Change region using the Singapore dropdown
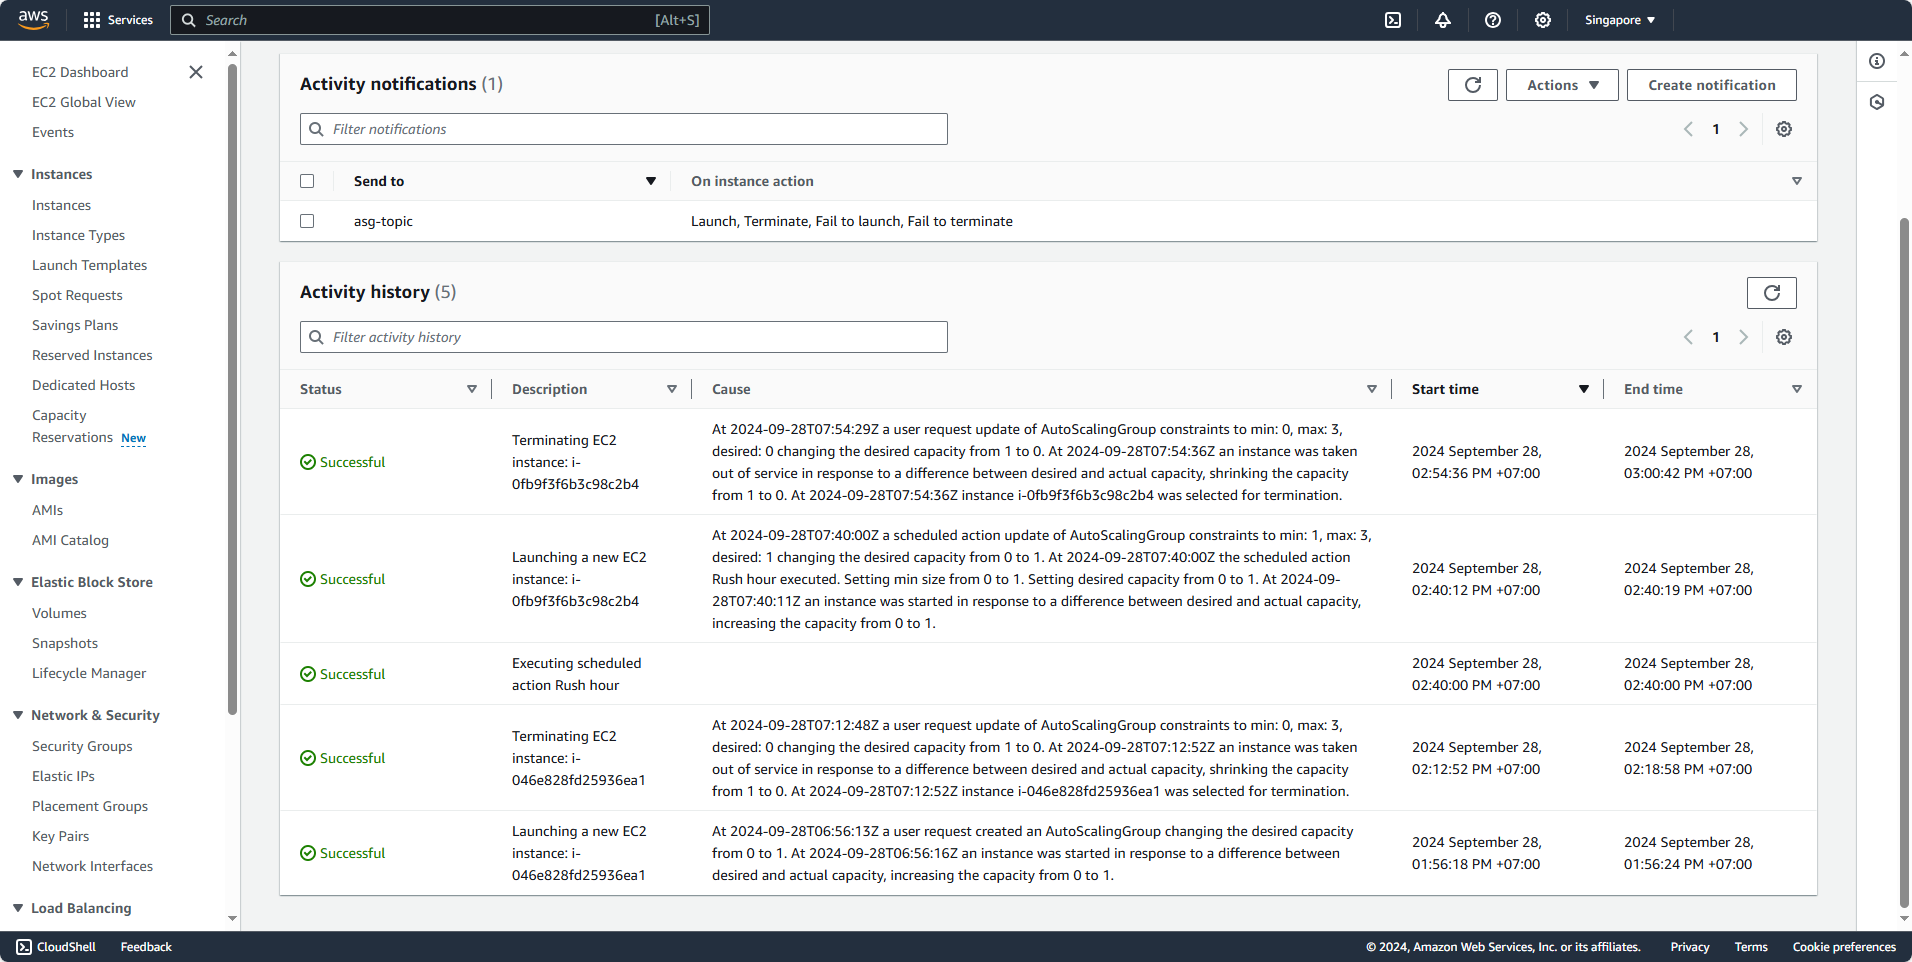This screenshot has height=962, width=1912. pos(1618,20)
